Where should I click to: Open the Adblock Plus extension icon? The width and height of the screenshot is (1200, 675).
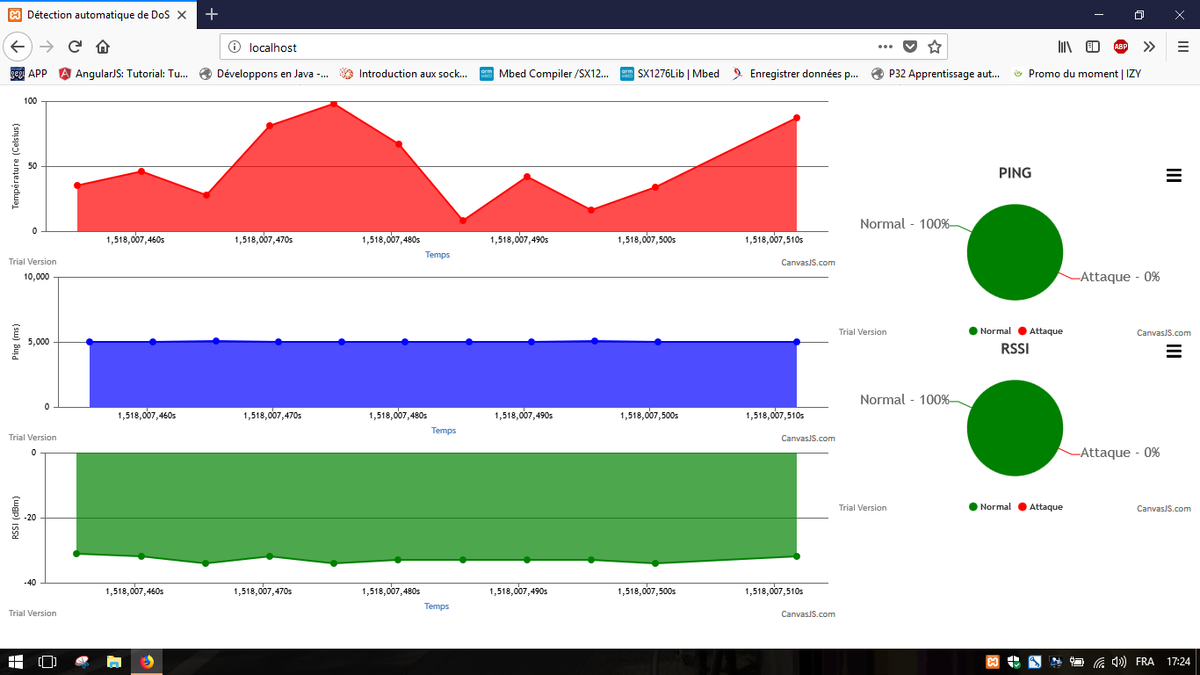1121,46
